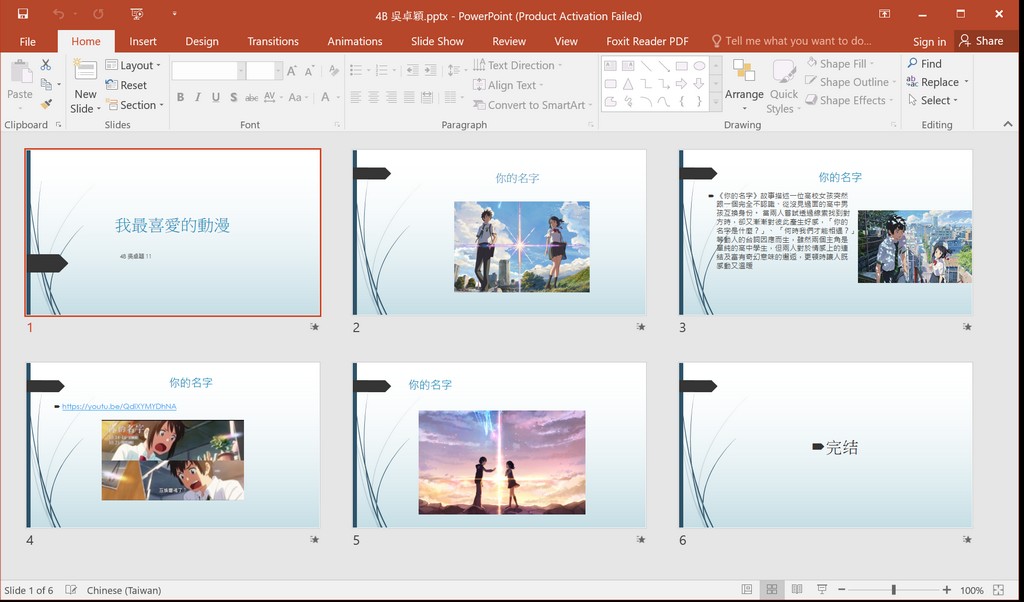Open the Align Text dropdown
Screen dimensions: 1024x602
point(507,85)
